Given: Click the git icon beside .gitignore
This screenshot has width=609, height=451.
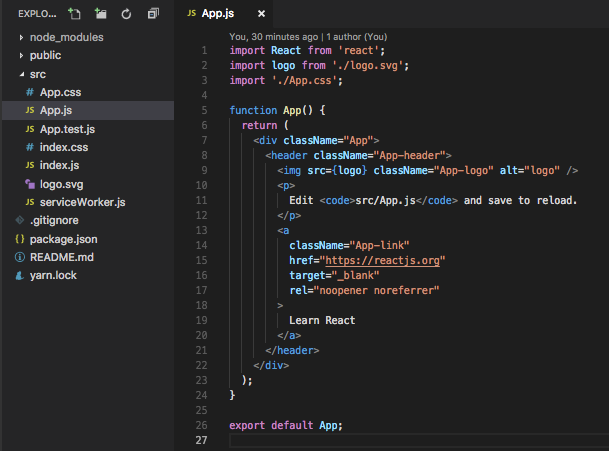Looking at the screenshot, I should tap(20, 220).
